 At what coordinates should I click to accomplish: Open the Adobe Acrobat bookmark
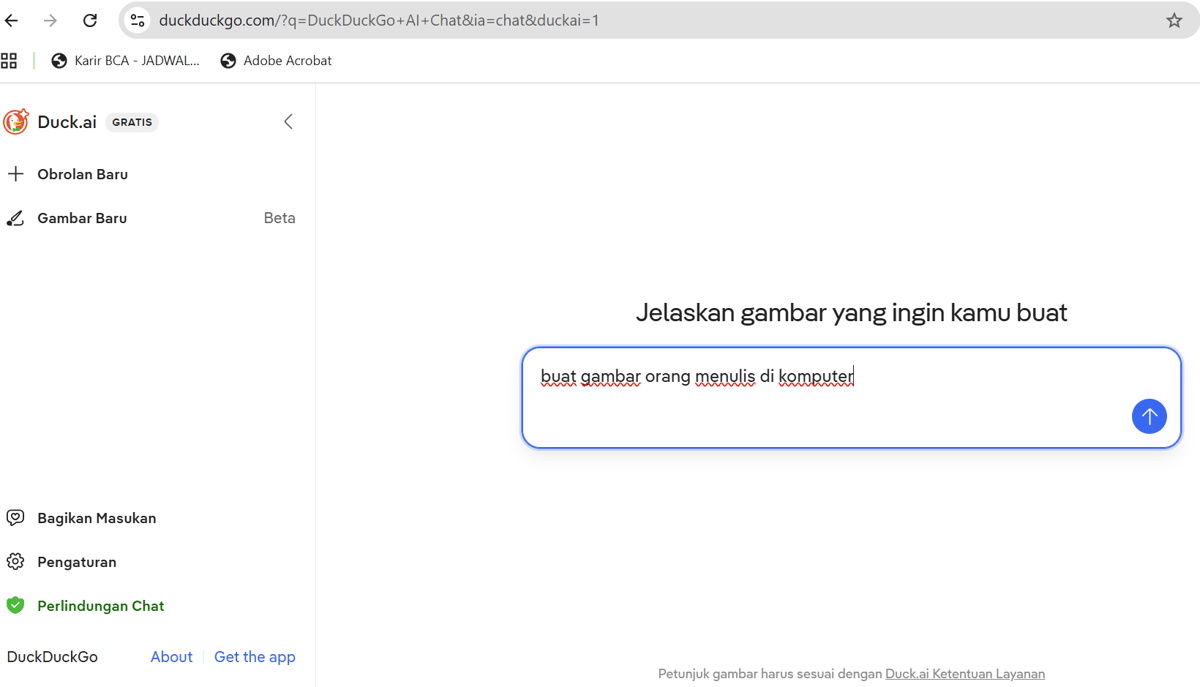(x=276, y=60)
